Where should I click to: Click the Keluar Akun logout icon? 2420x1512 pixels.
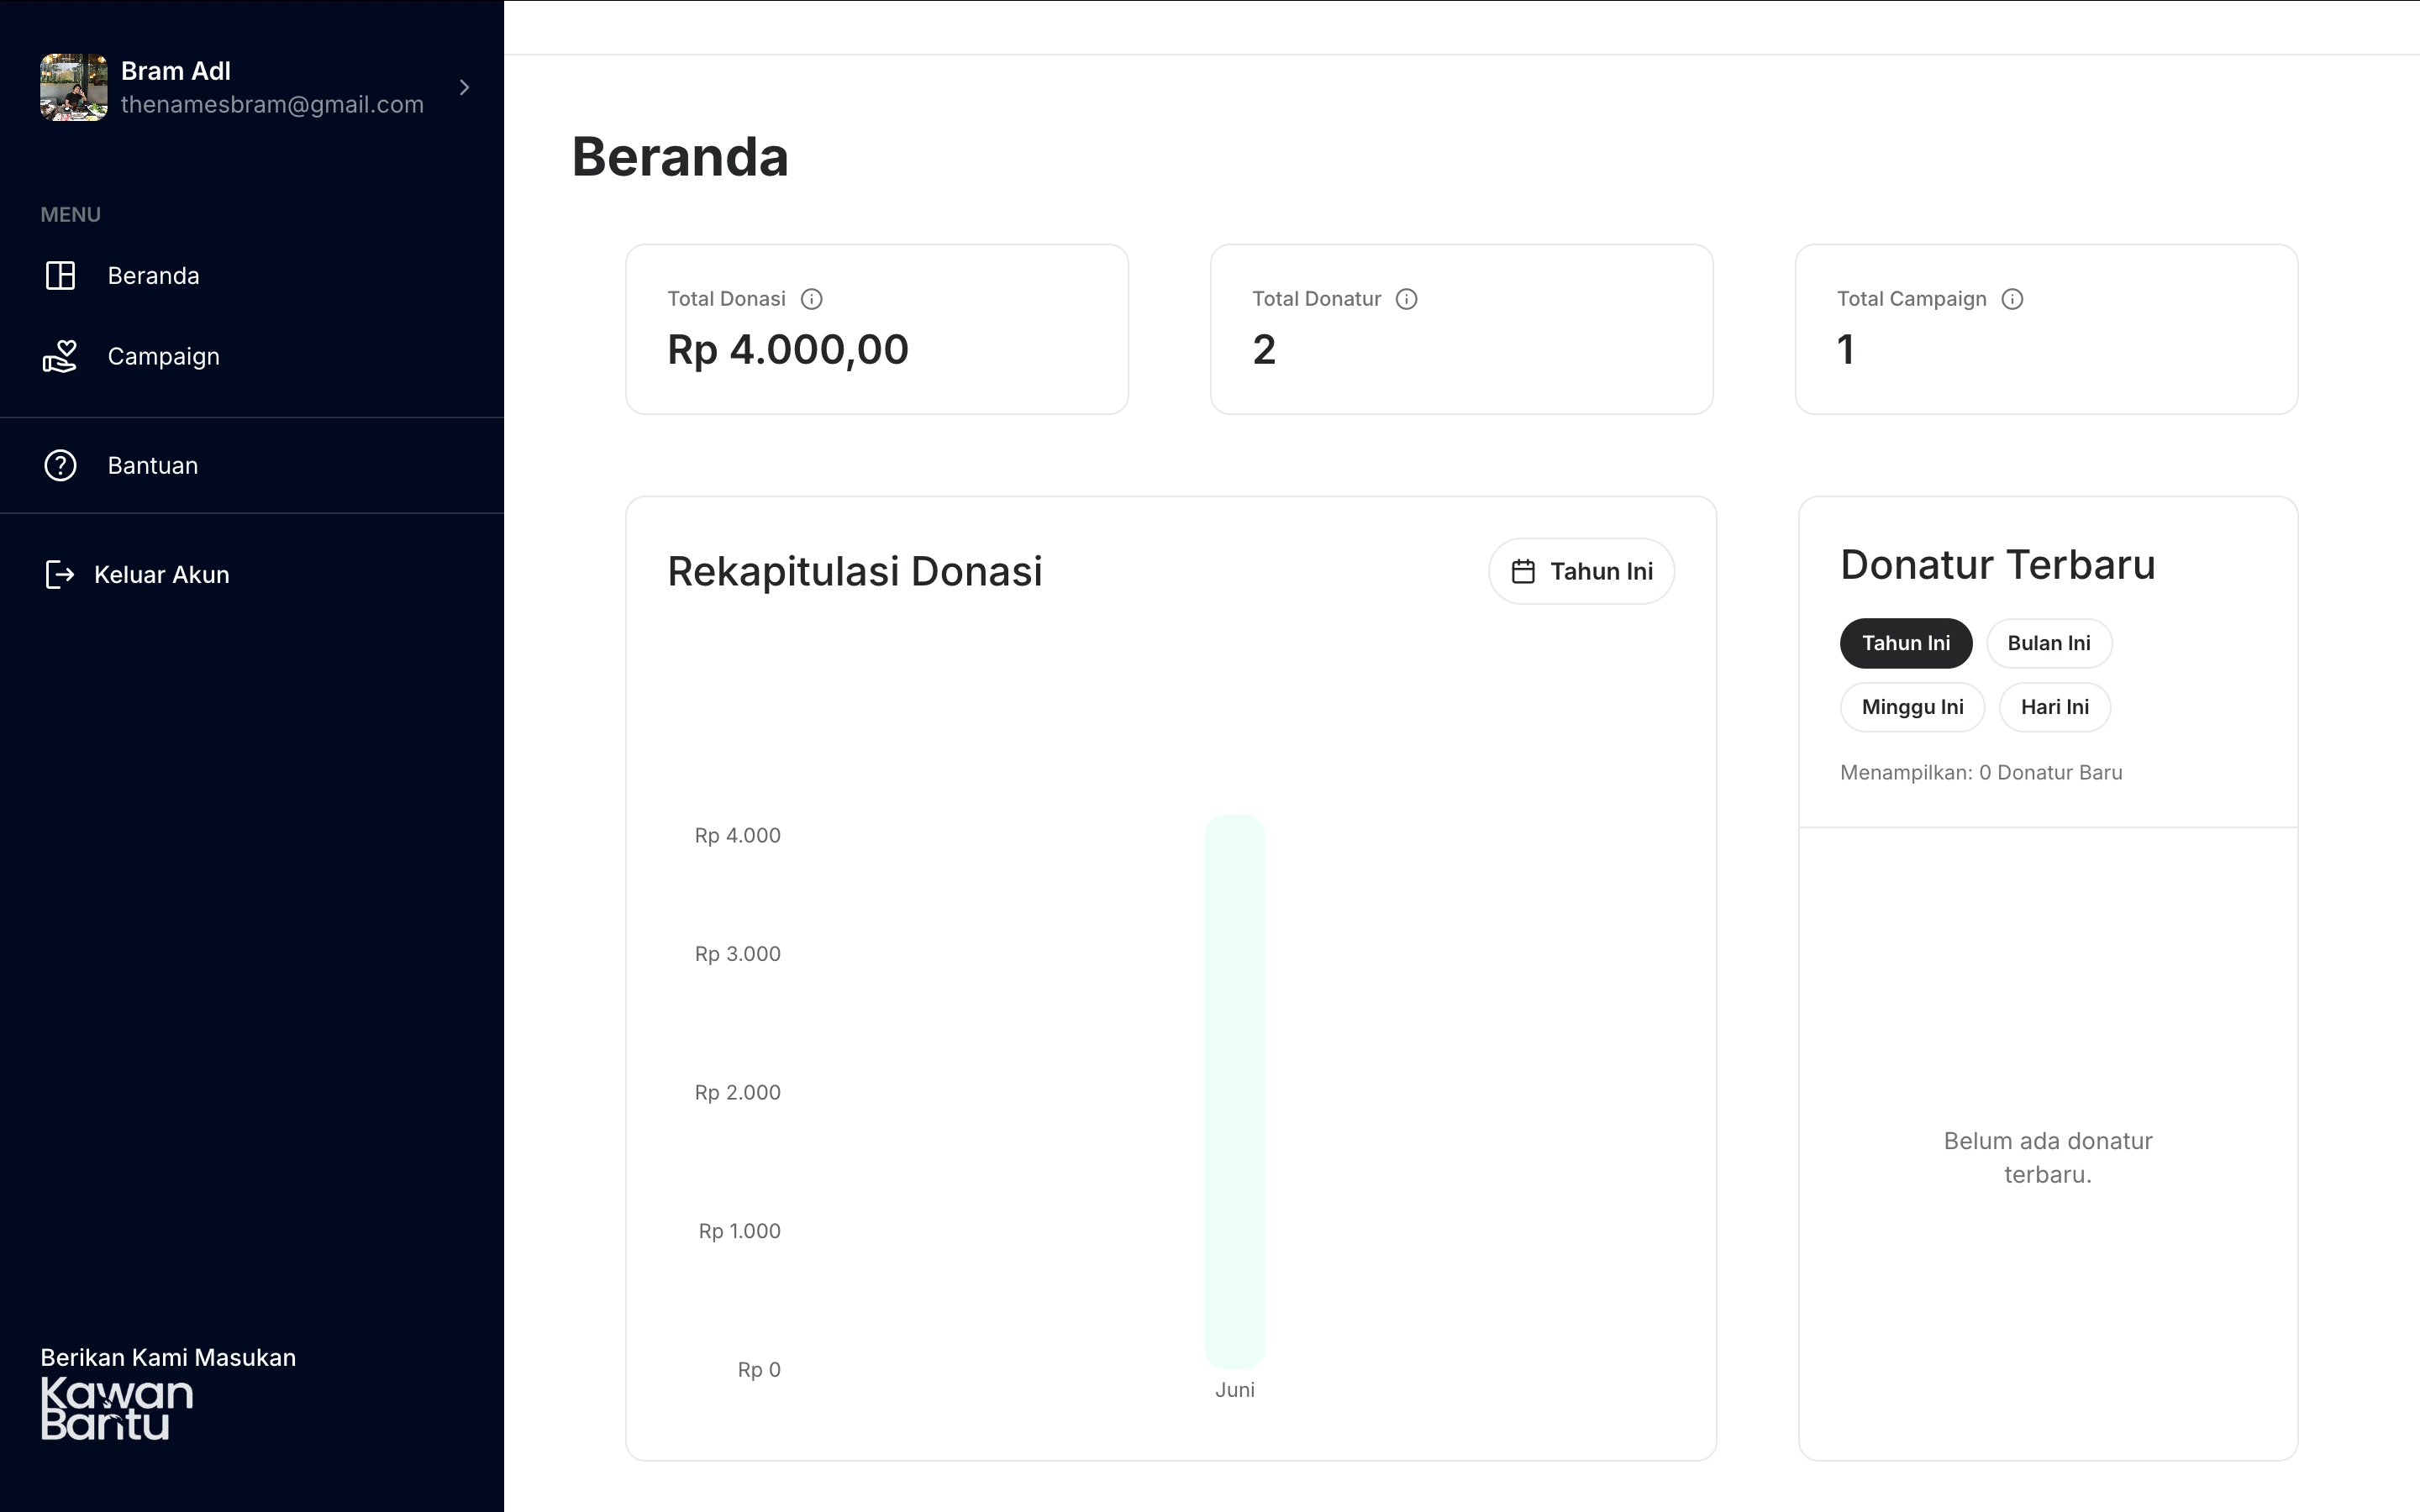pos(60,575)
